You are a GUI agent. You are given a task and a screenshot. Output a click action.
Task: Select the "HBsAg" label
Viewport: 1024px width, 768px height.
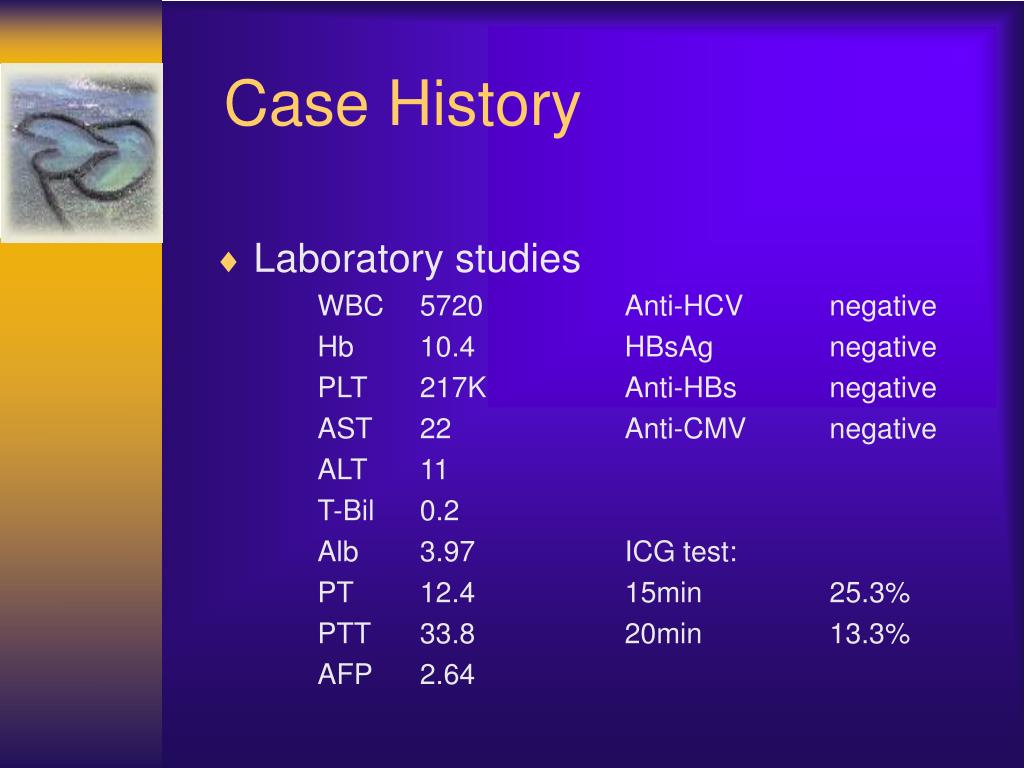pos(669,347)
